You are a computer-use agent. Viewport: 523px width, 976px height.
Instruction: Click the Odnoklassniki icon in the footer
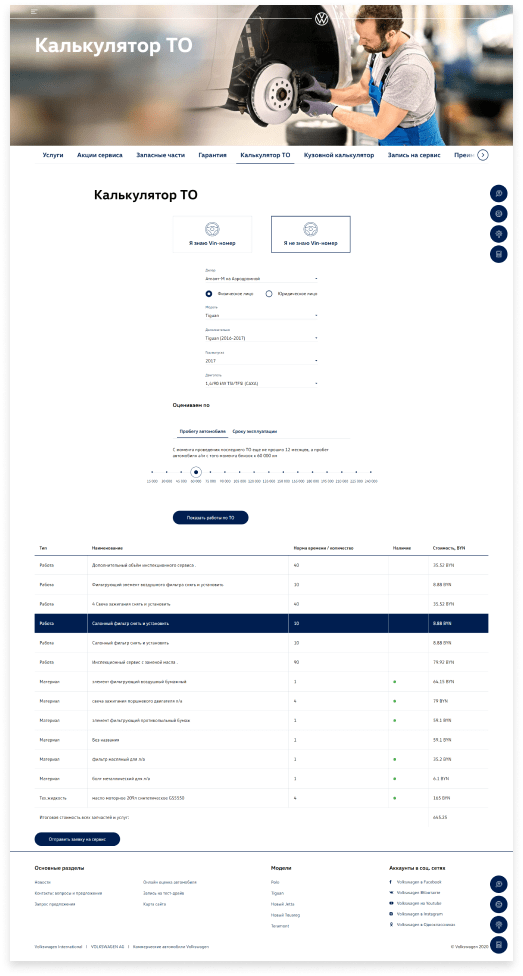(390, 924)
